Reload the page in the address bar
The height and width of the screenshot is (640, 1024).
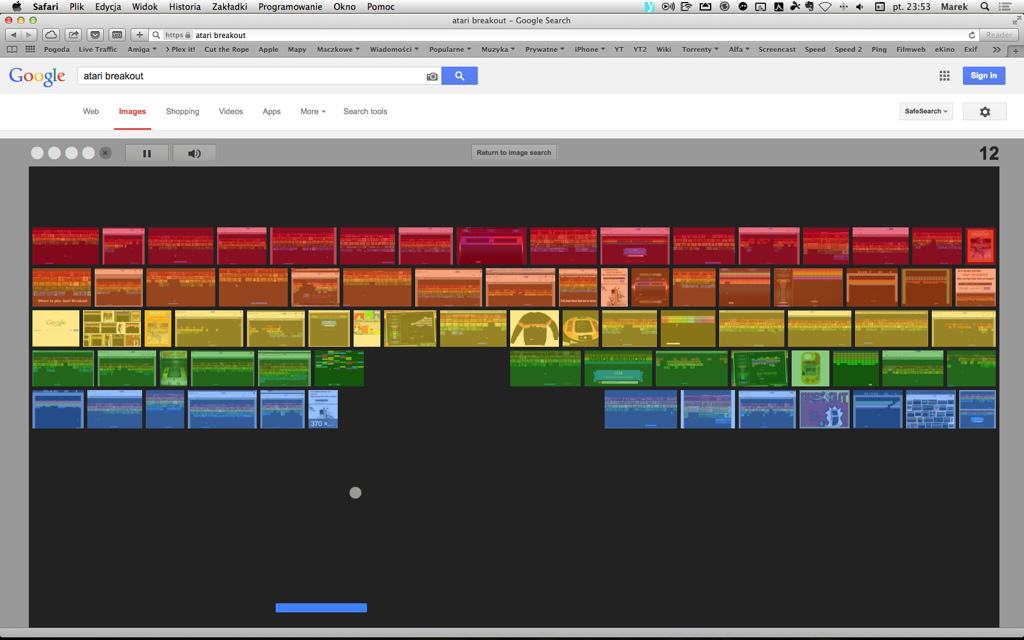point(971,35)
